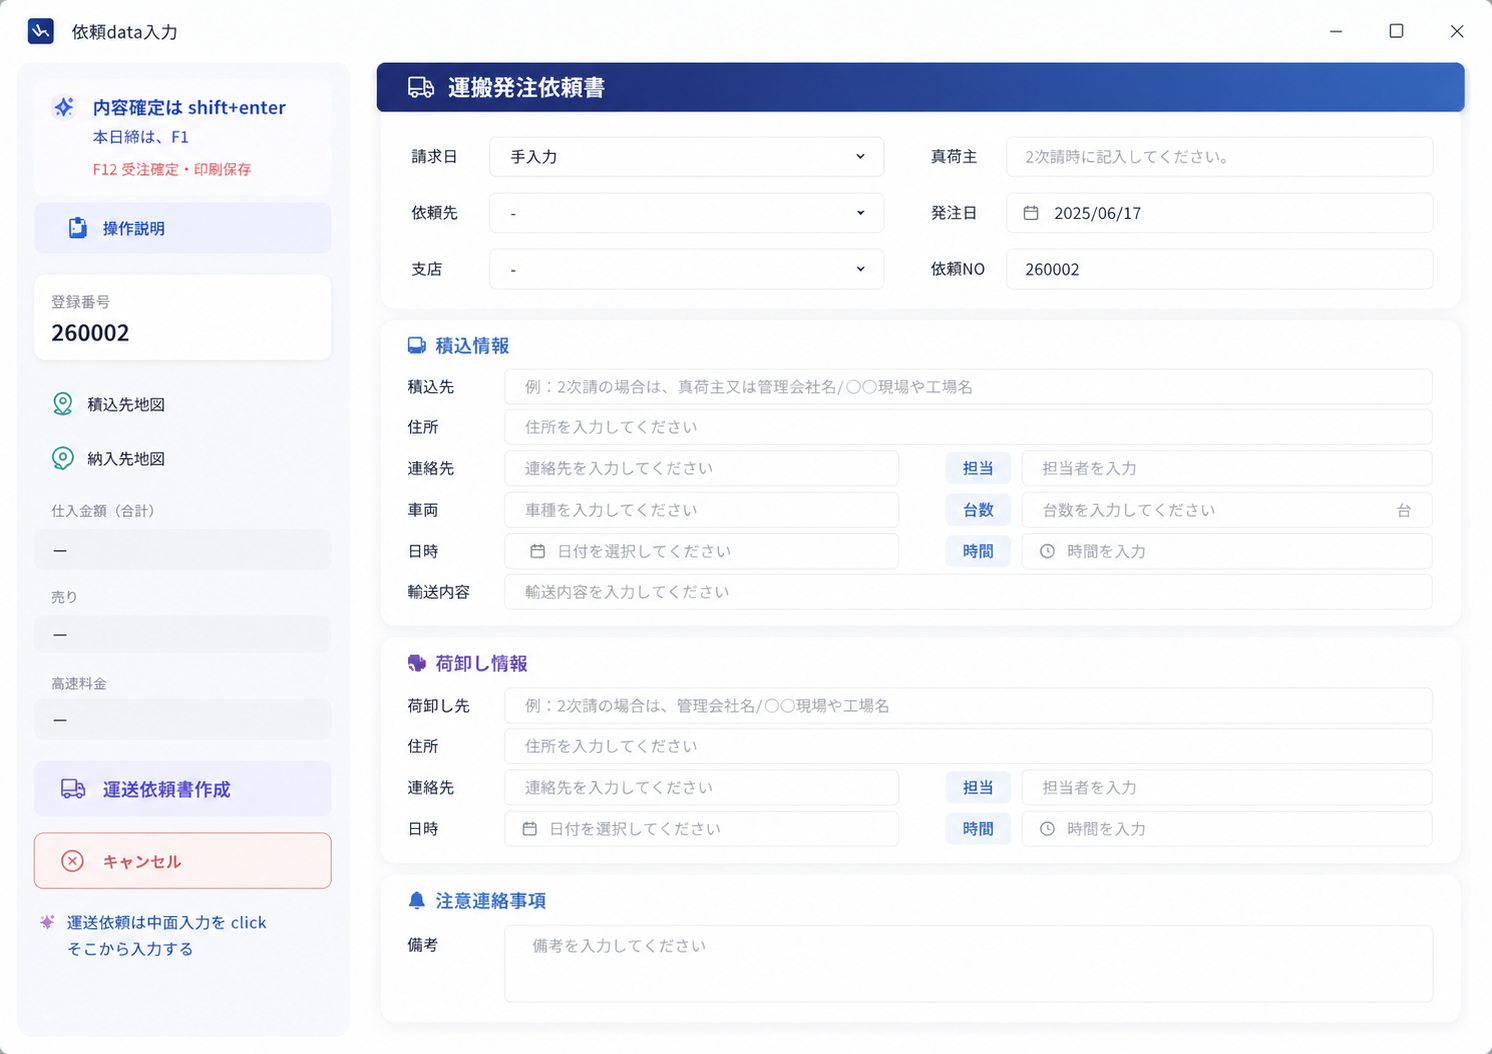Click the 本日締は、F1 text

[141, 137]
